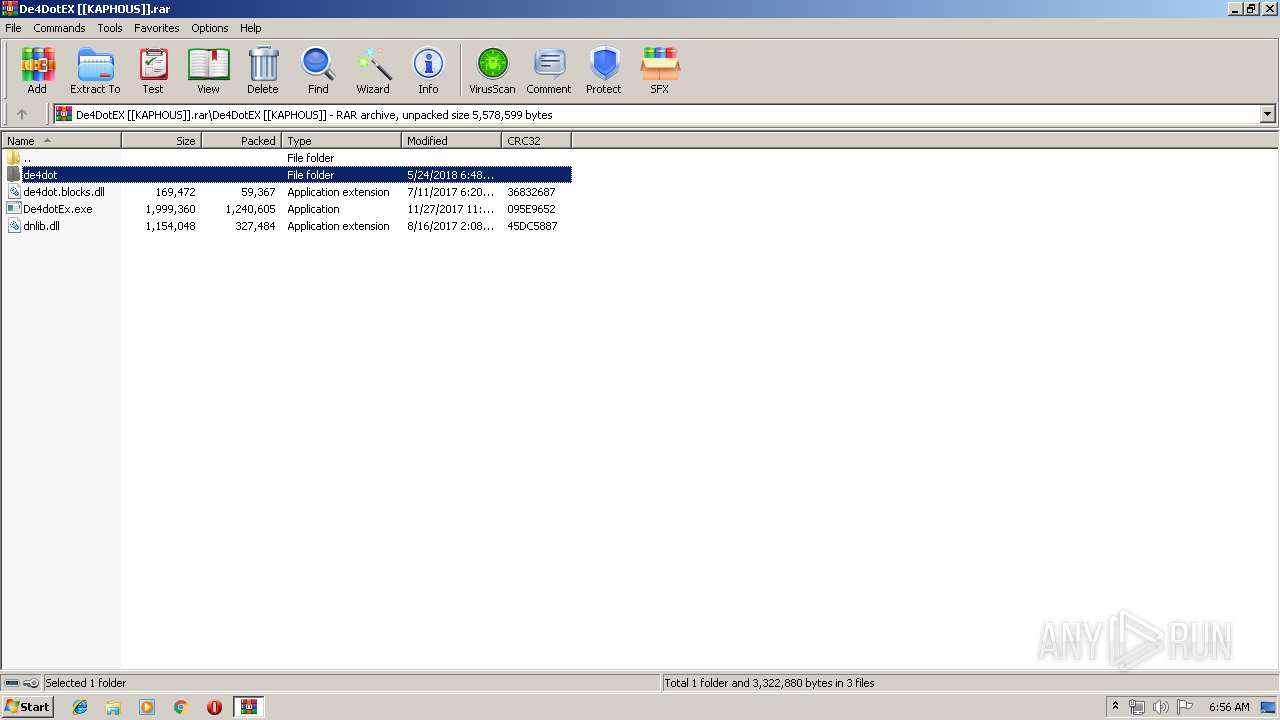Open the Action Center flag icon
Viewport: 1280px width, 720px height.
(1185, 707)
